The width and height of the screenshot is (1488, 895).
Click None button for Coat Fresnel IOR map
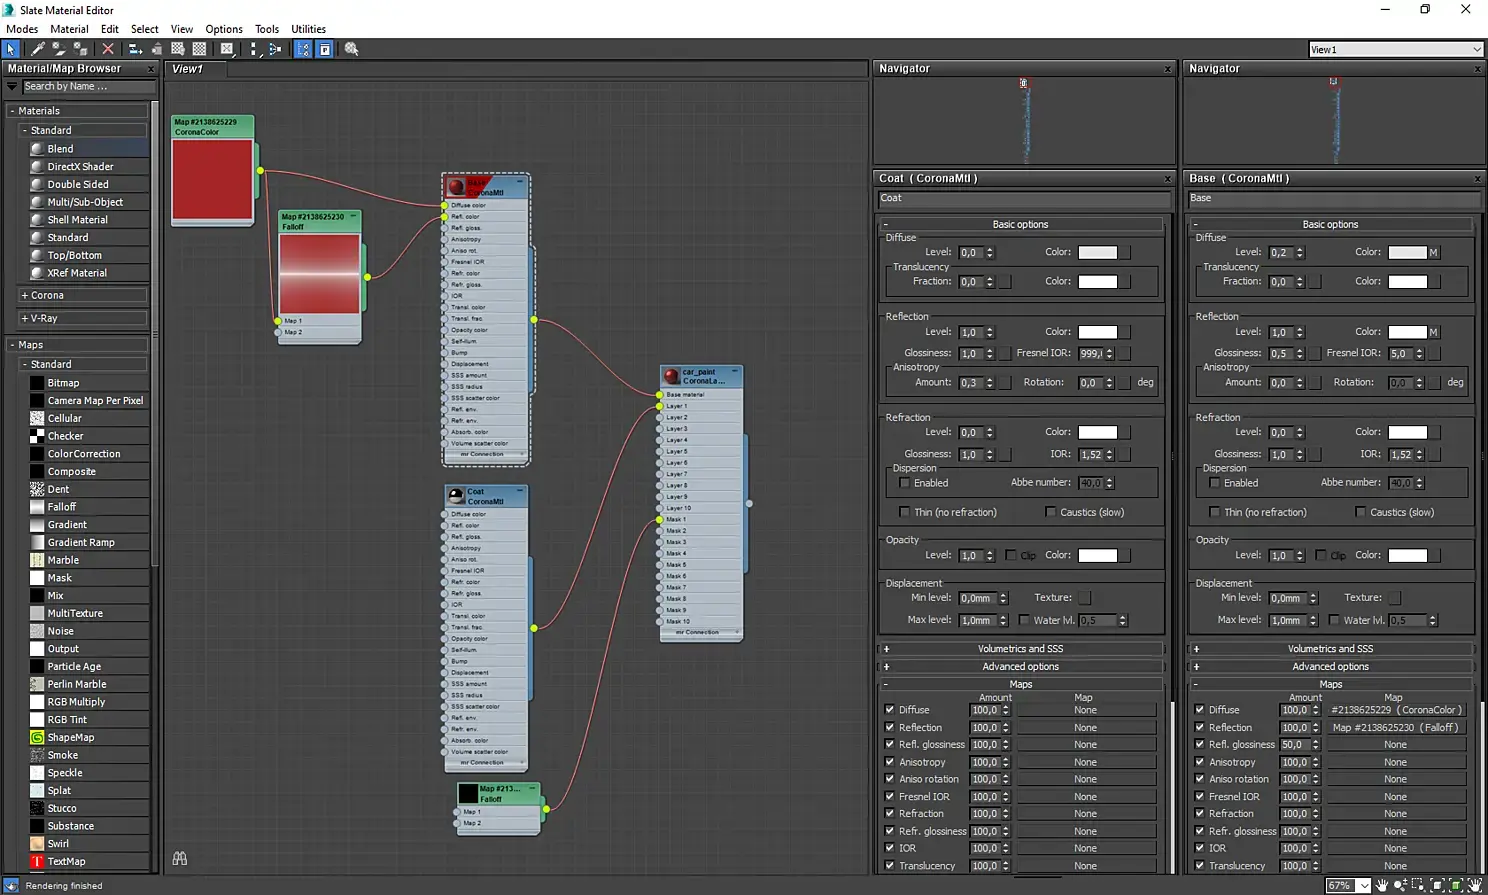[1085, 797]
